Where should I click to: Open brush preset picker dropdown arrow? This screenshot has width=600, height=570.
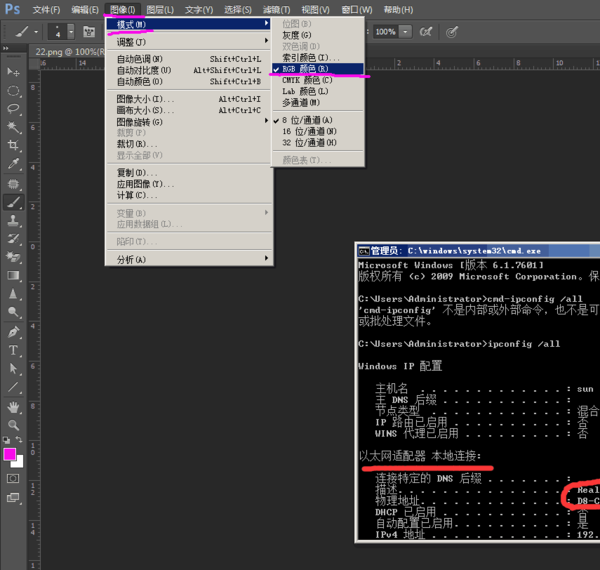click(71, 32)
